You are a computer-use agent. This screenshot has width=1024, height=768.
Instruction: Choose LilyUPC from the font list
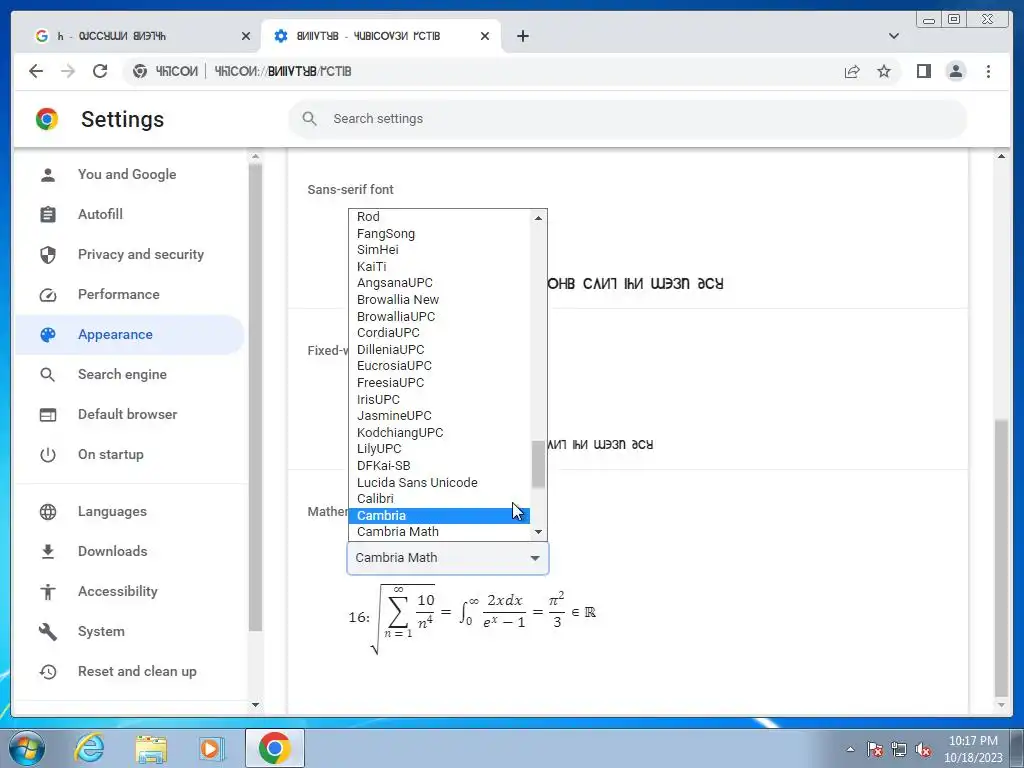[x=440, y=449]
